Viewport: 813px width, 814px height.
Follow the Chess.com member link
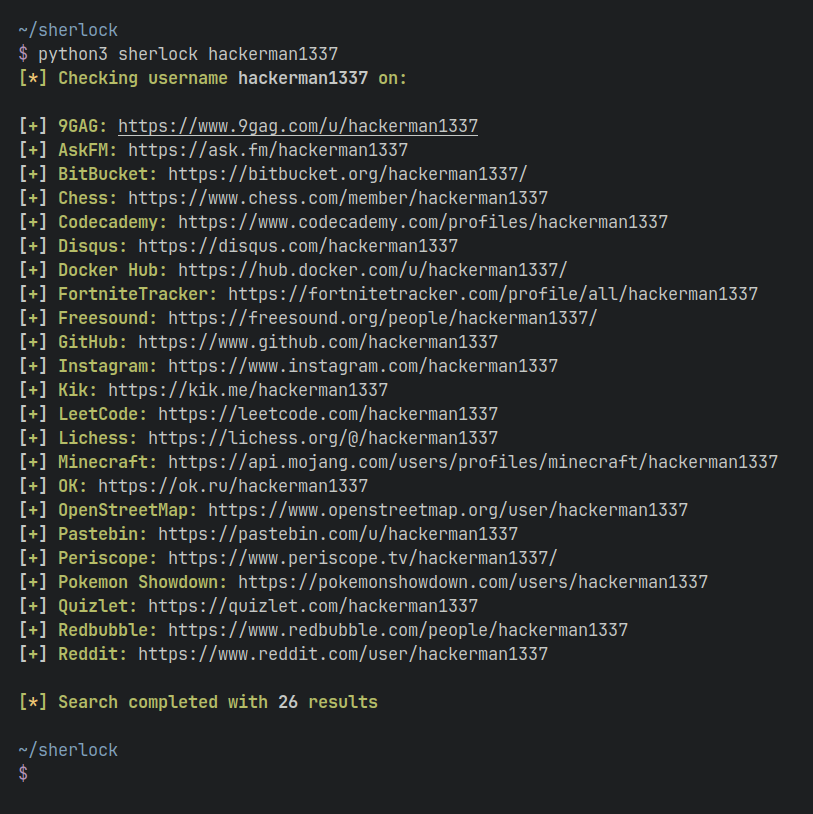(337, 198)
